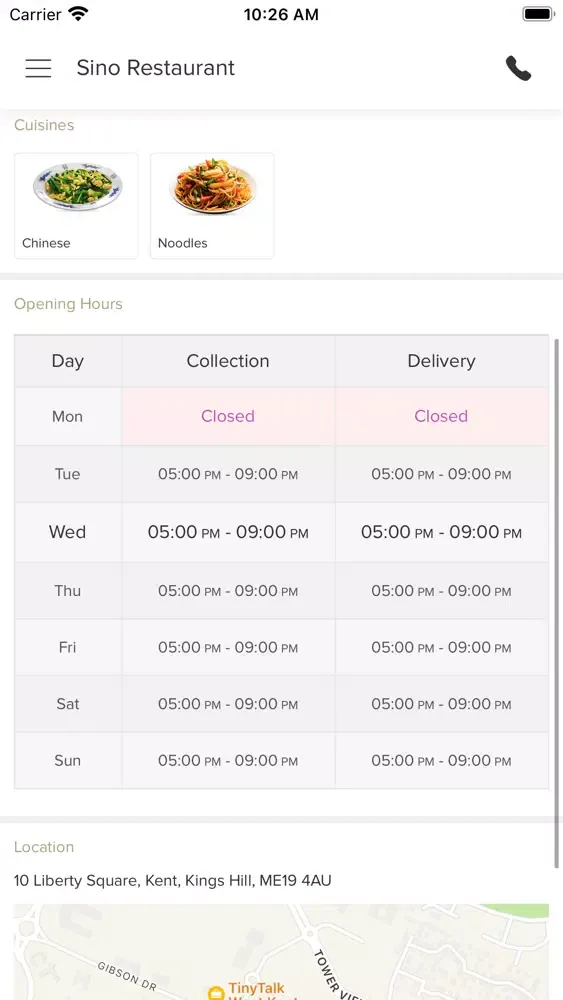Click the Sino Restaurant title
The image size is (563, 1000).
pyautogui.click(x=156, y=68)
